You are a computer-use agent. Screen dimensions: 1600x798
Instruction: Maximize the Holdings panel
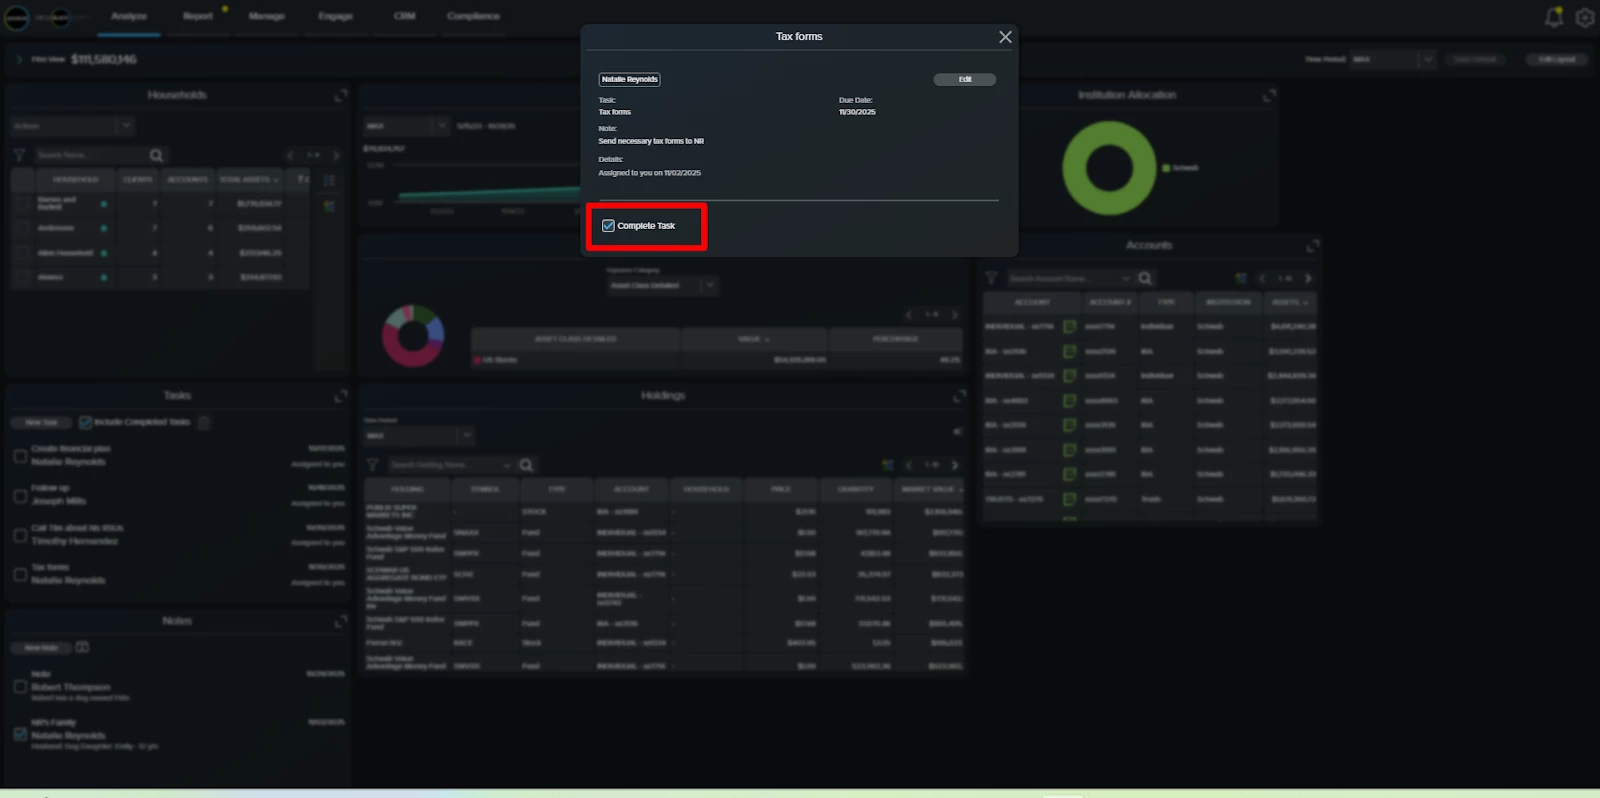coord(960,396)
